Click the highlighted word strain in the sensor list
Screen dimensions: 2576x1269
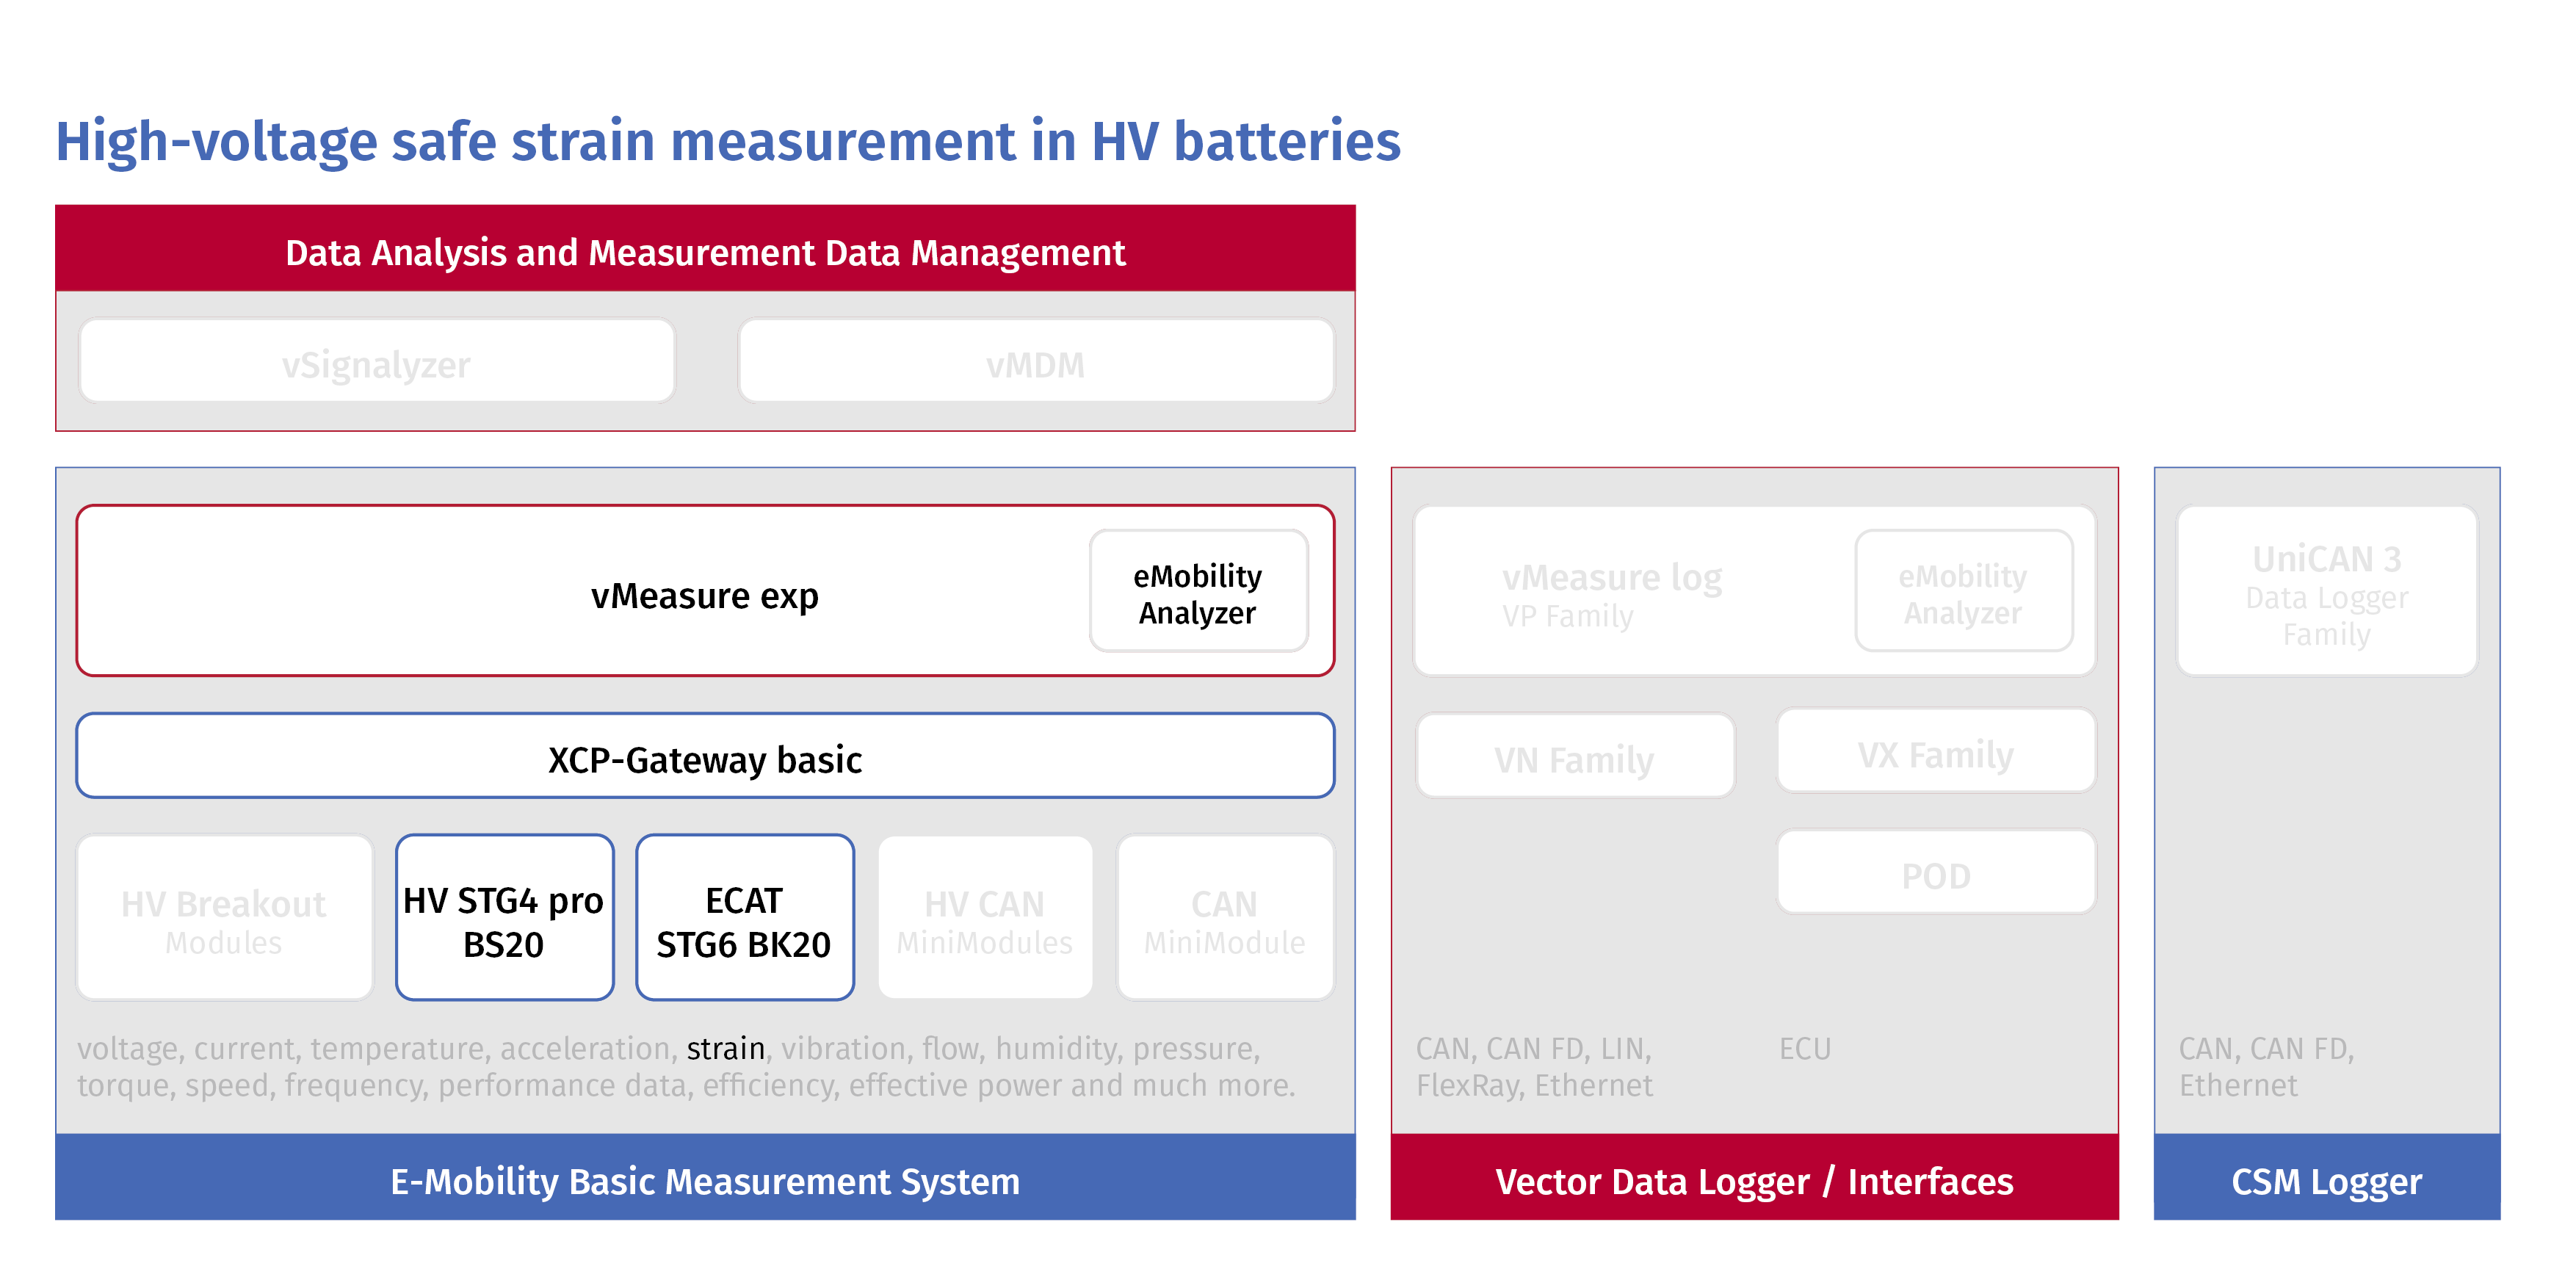[725, 1049]
